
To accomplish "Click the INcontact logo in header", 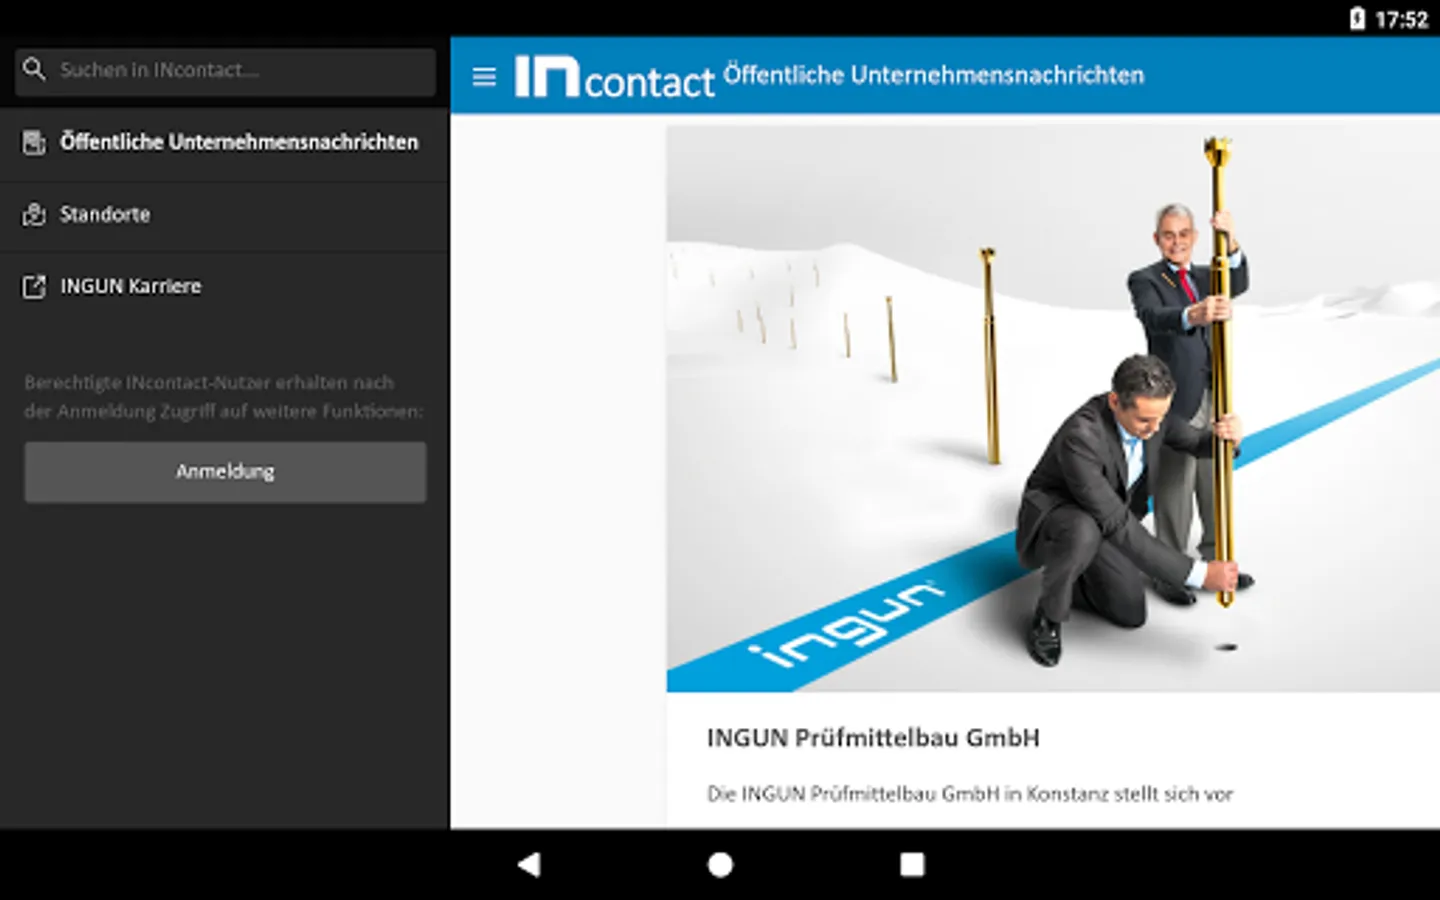I will pyautogui.click(x=614, y=77).
